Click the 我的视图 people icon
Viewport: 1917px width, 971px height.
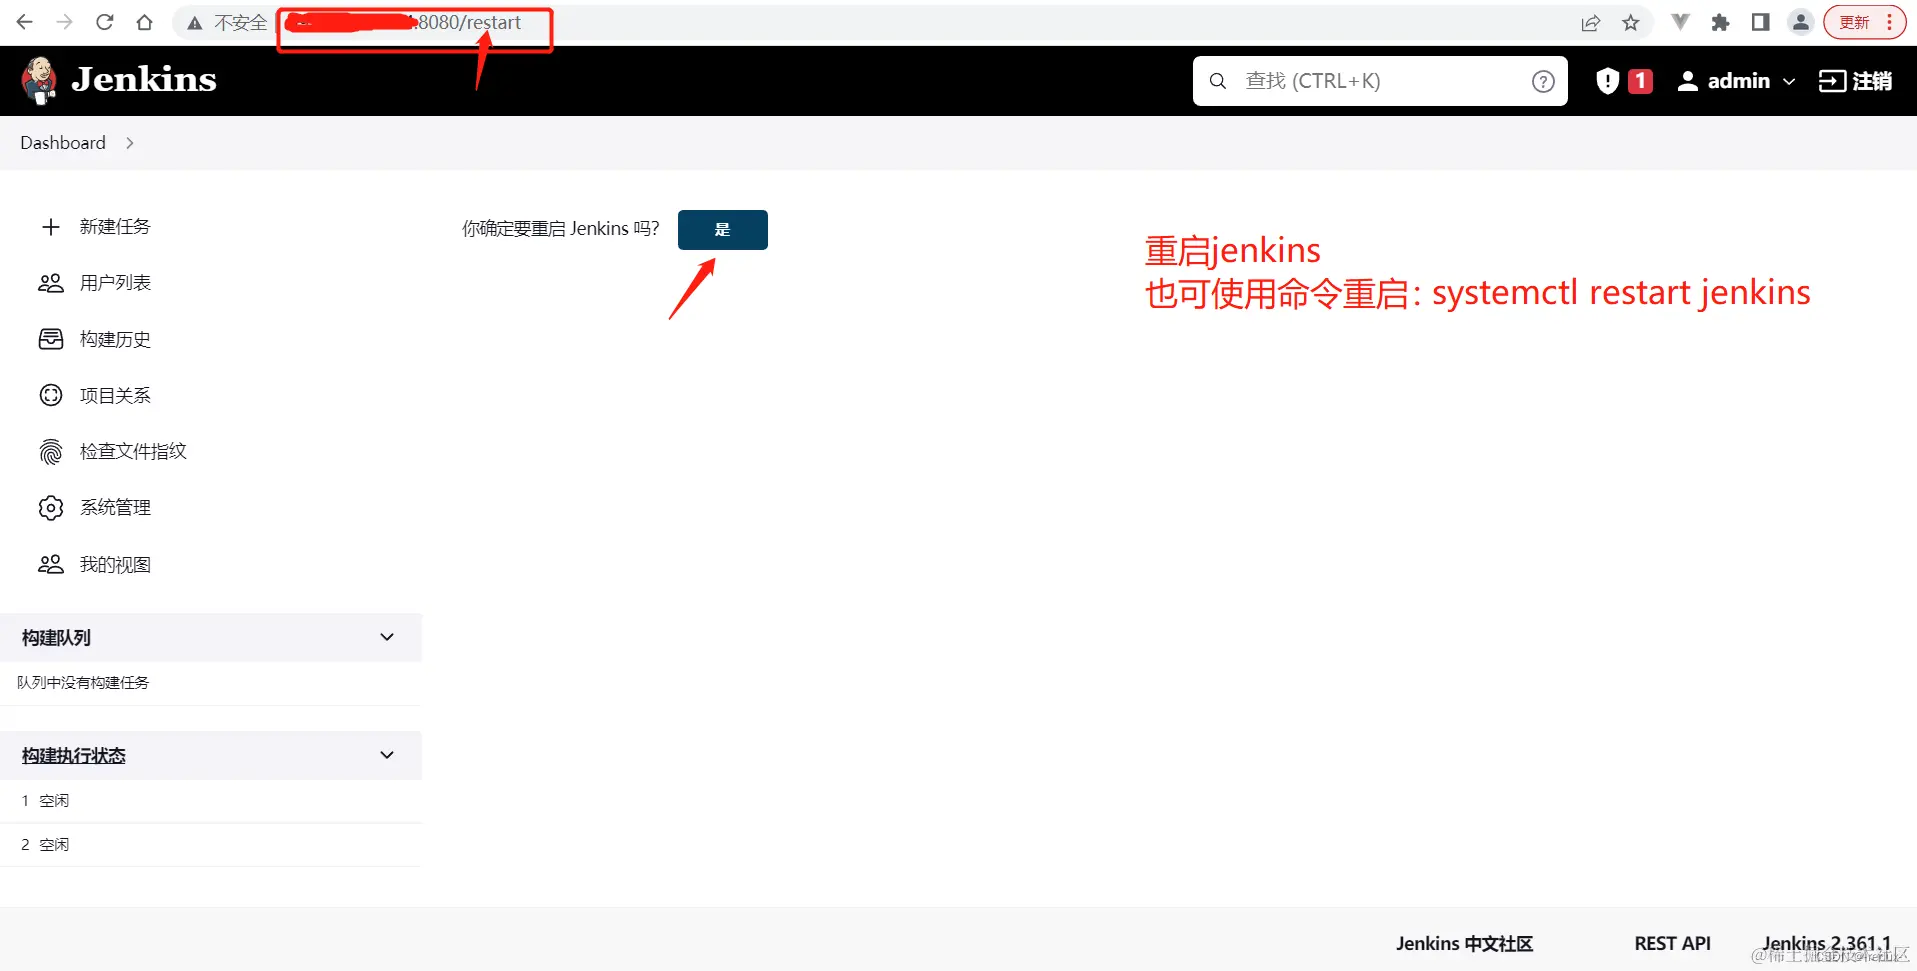(x=51, y=564)
